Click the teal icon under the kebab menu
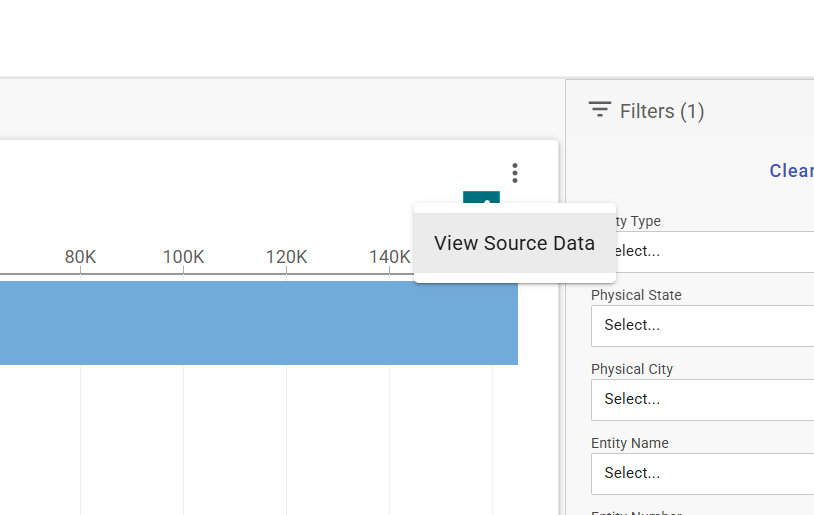Viewport: 814px width, 515px height. click(481, 199)
